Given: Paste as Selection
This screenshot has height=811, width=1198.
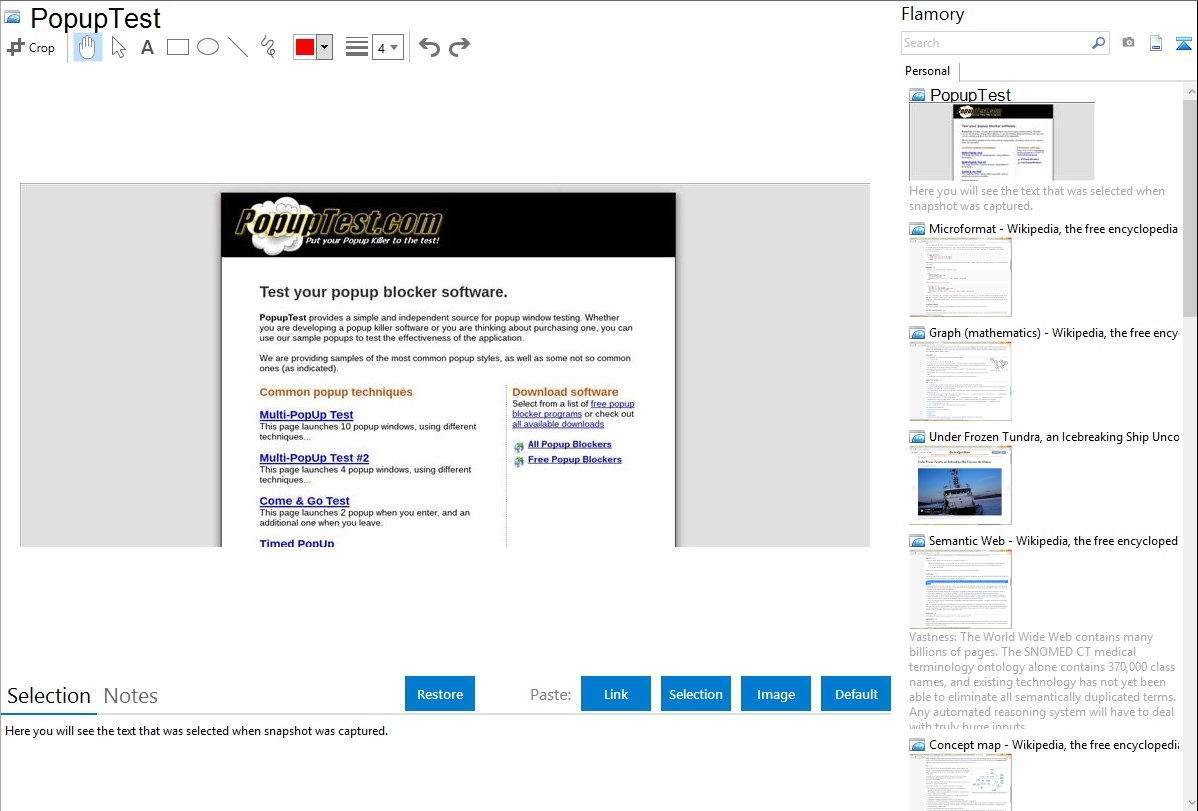Looking at the screenshot, I should (x=696, y=694).
